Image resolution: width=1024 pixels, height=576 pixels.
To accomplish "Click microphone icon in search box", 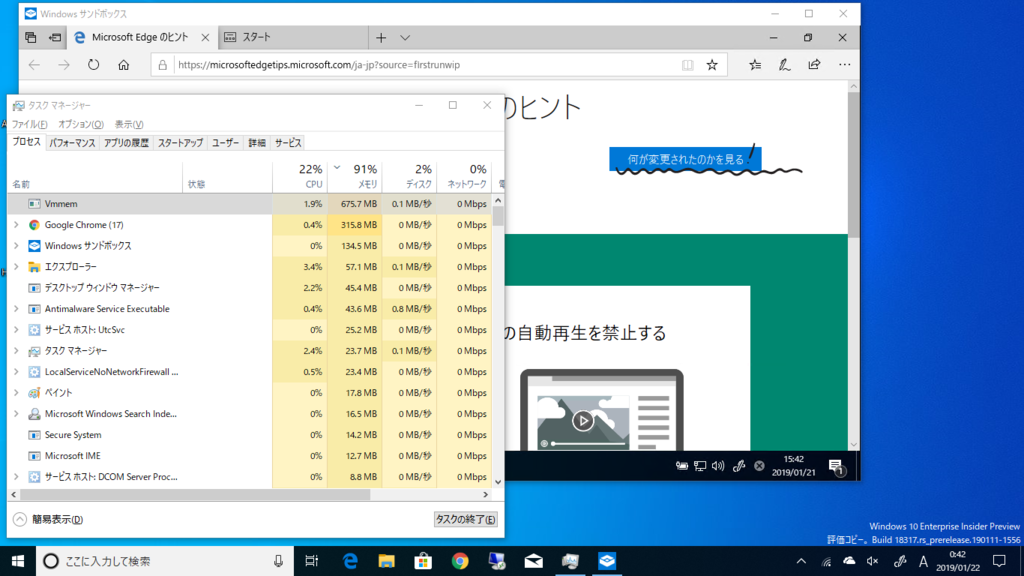I will pyautogui.click(x=278, y=561).
